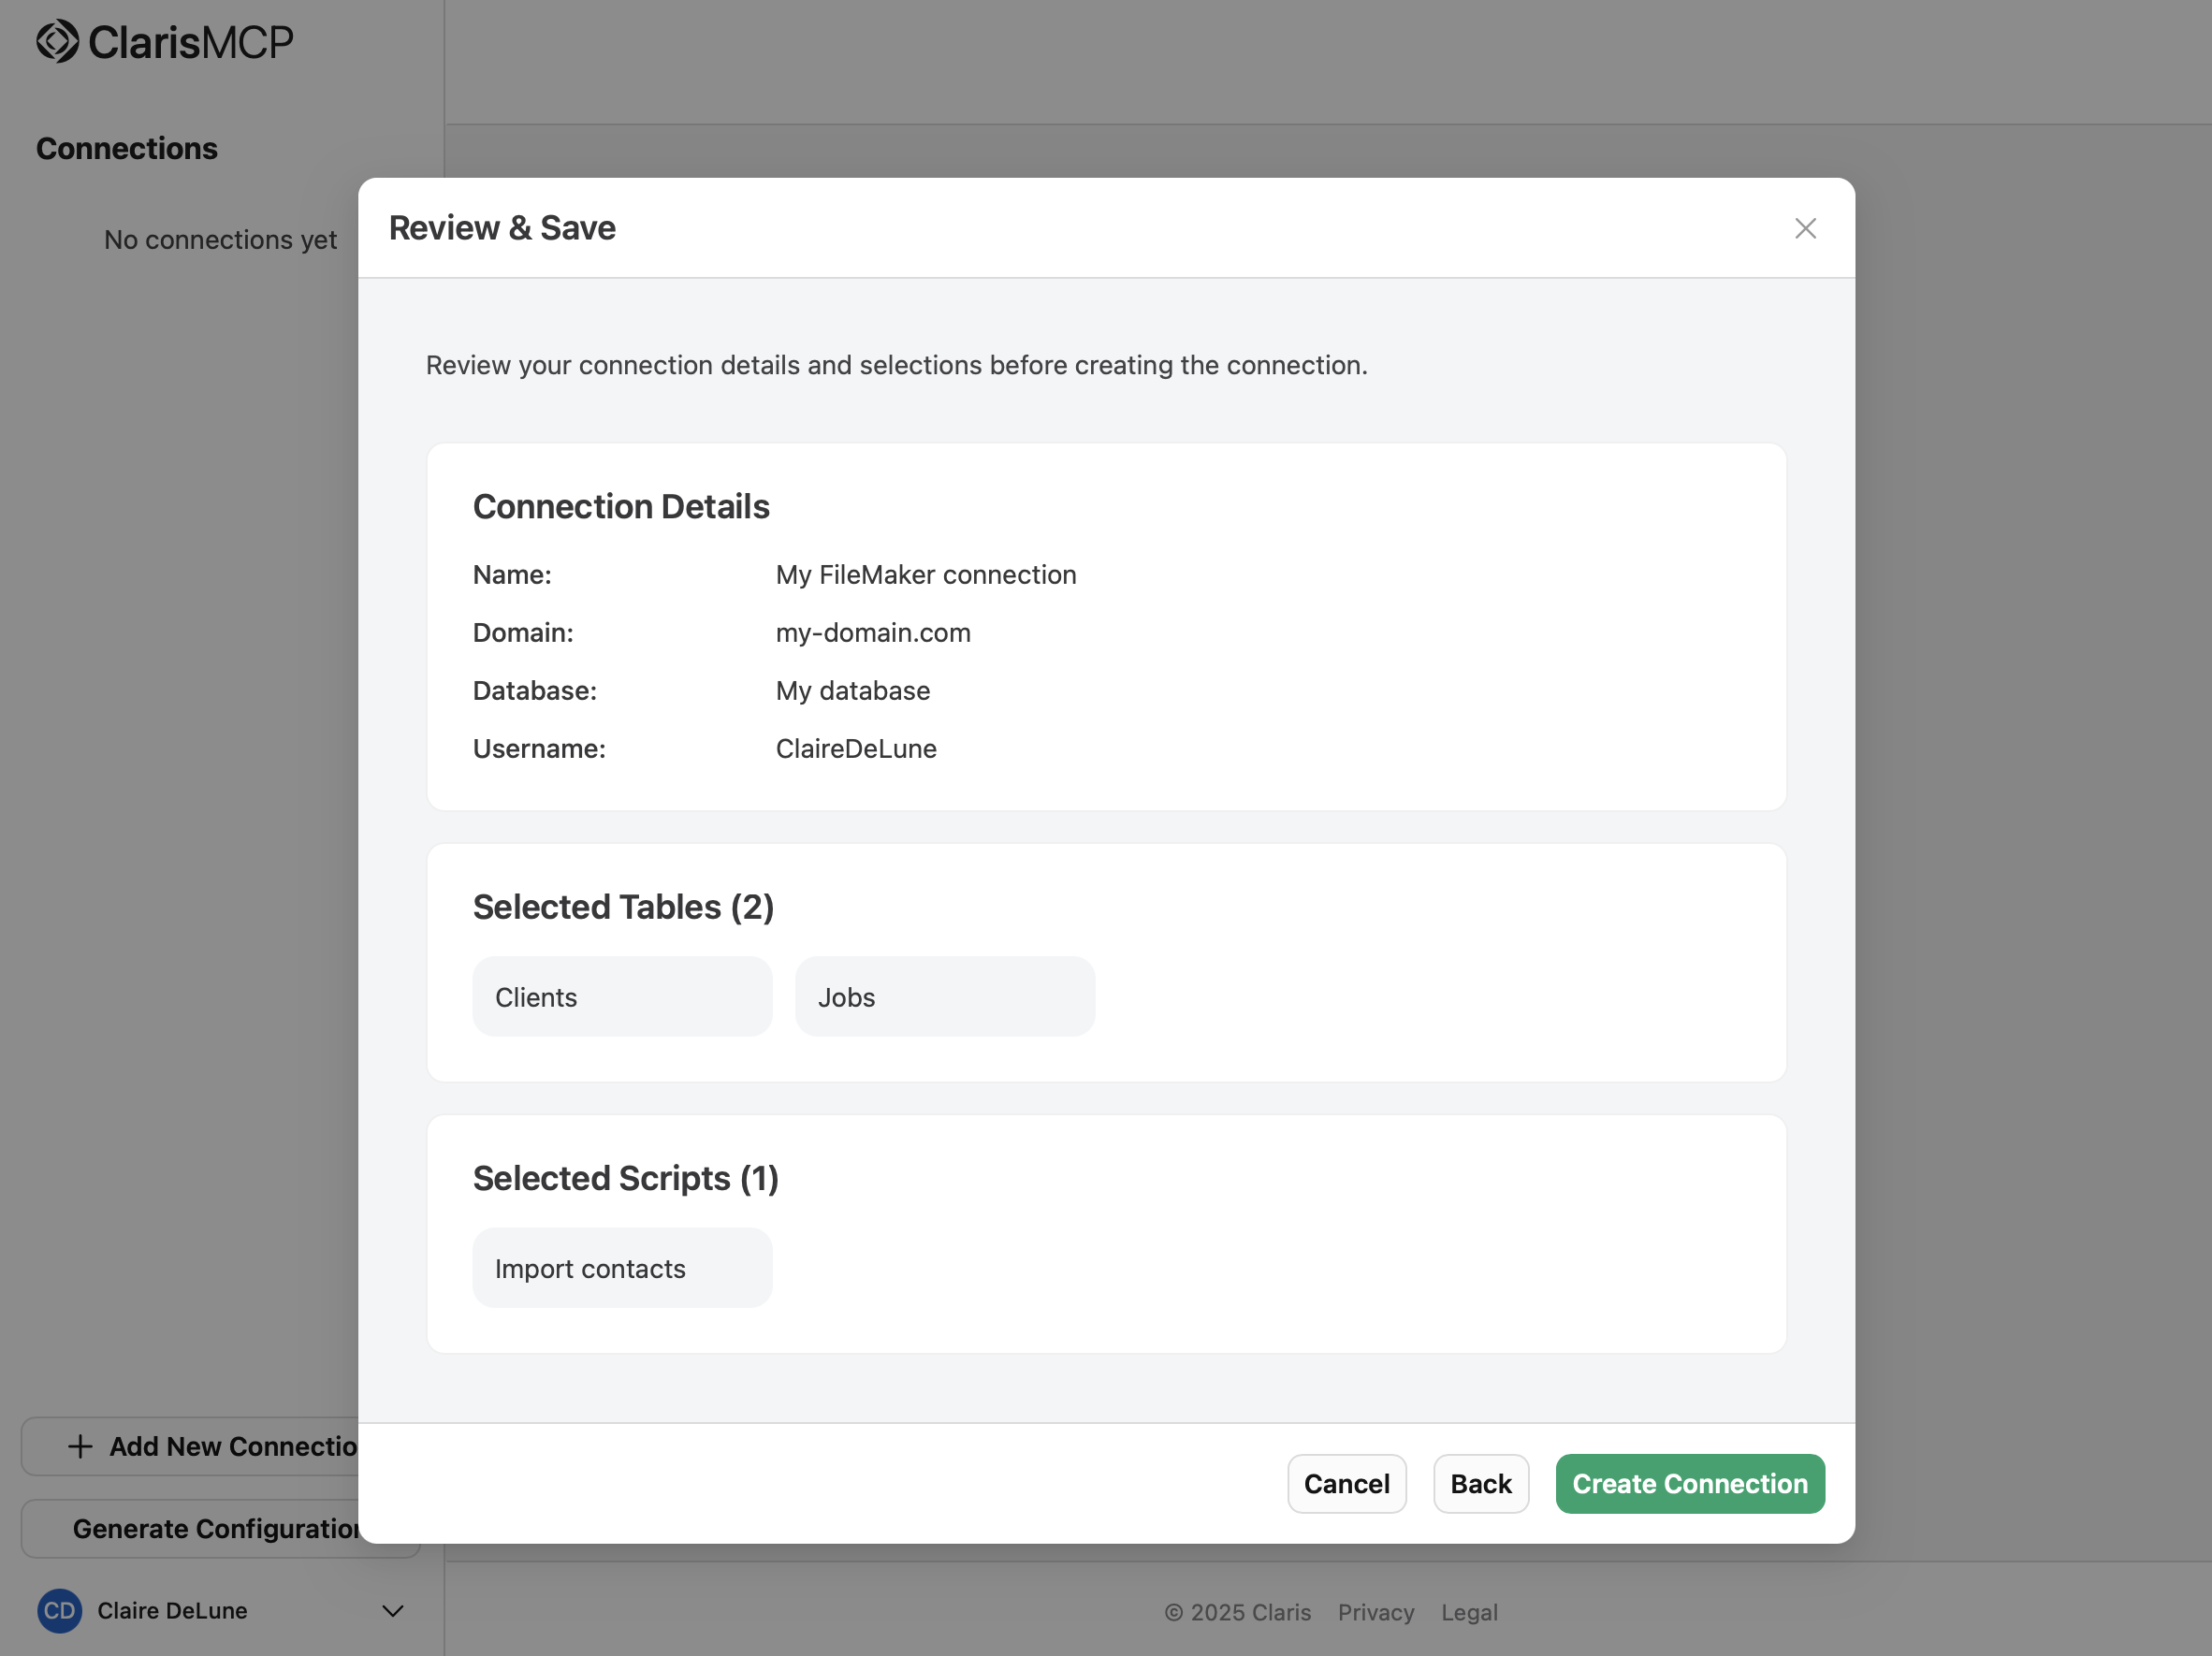Open the Privacy page
Screen dimensions: 2212x1656
click(1376, 1612)
